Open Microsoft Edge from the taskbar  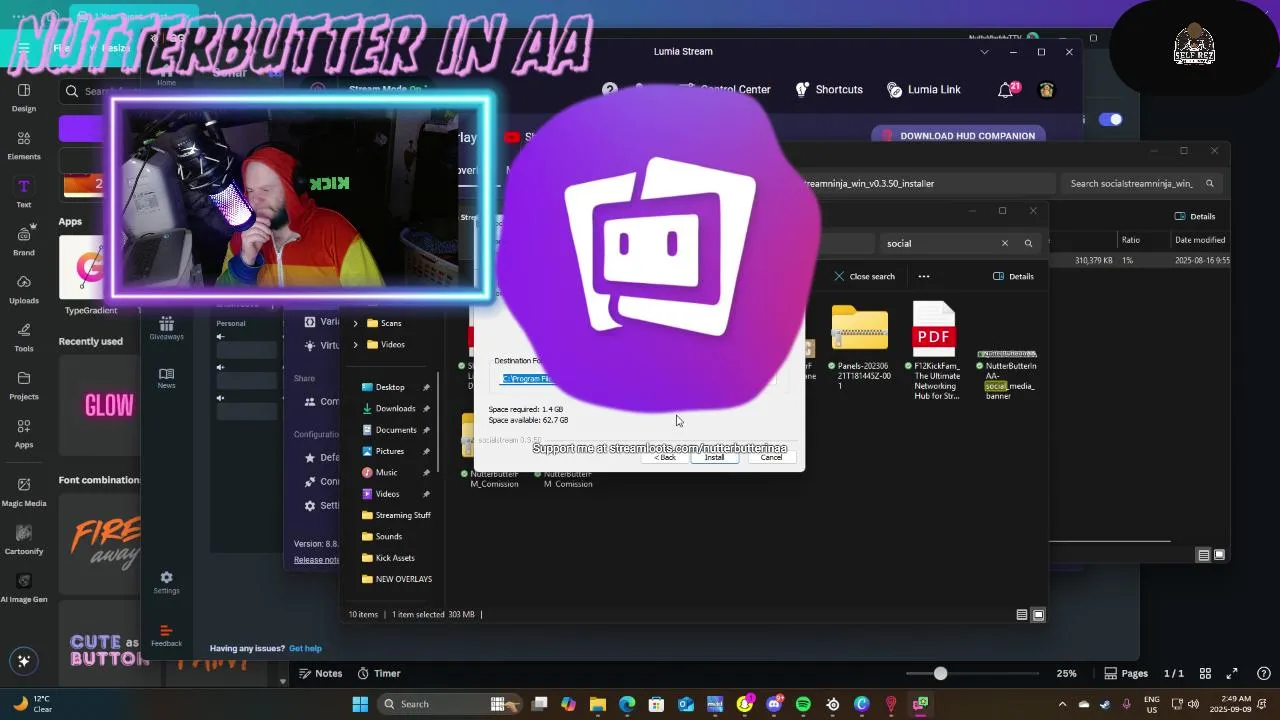tap(627, 704)
